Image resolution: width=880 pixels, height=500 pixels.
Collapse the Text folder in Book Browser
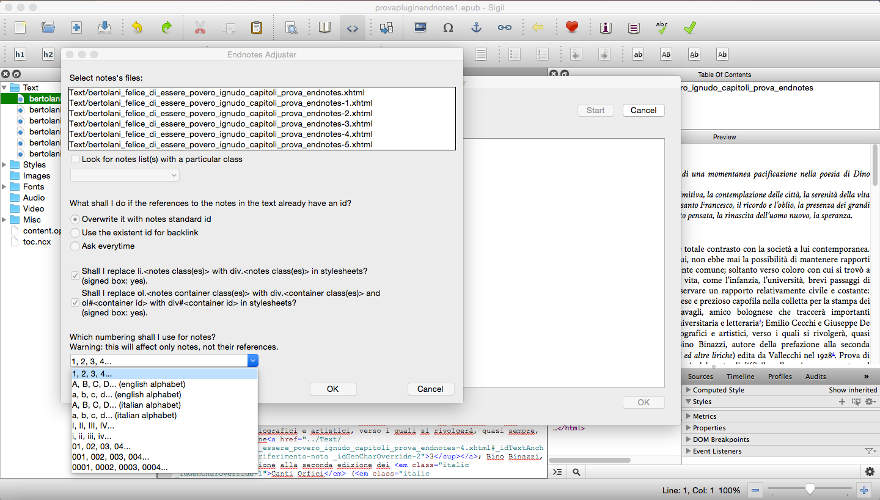(x=4, y=88)
